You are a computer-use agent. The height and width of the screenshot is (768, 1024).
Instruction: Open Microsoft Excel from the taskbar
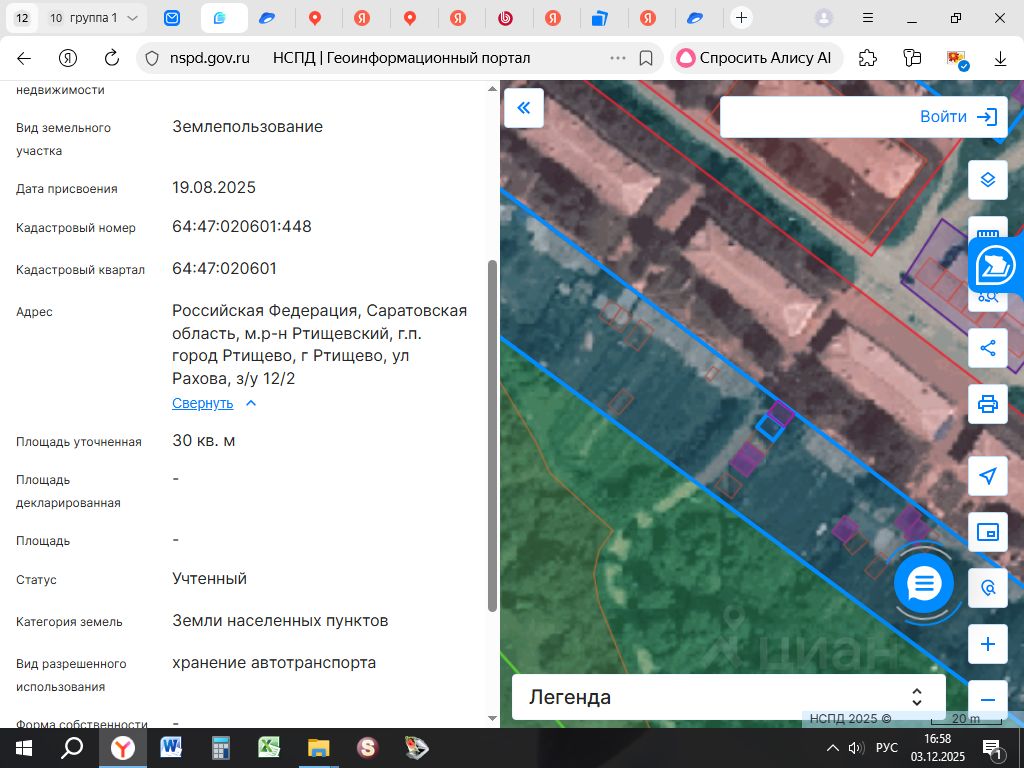coord(269,748)
